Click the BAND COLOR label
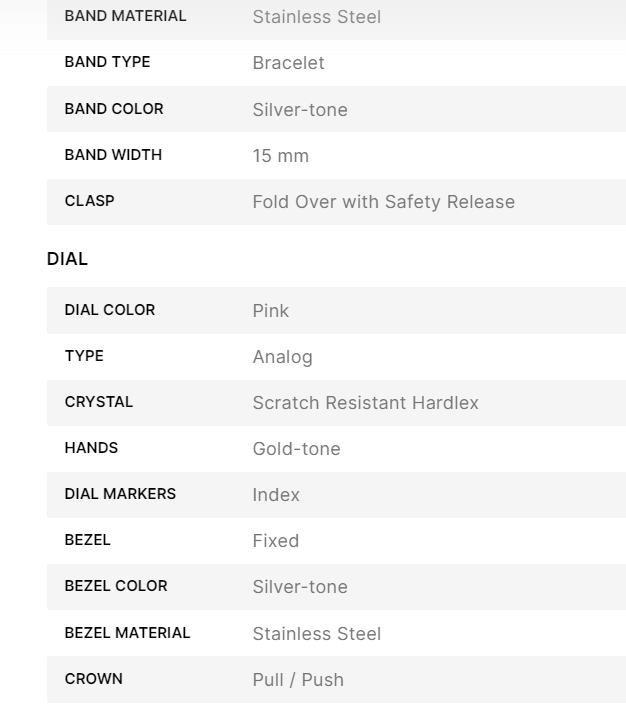This screenshot has width=626, height=711. click(114, 108)
